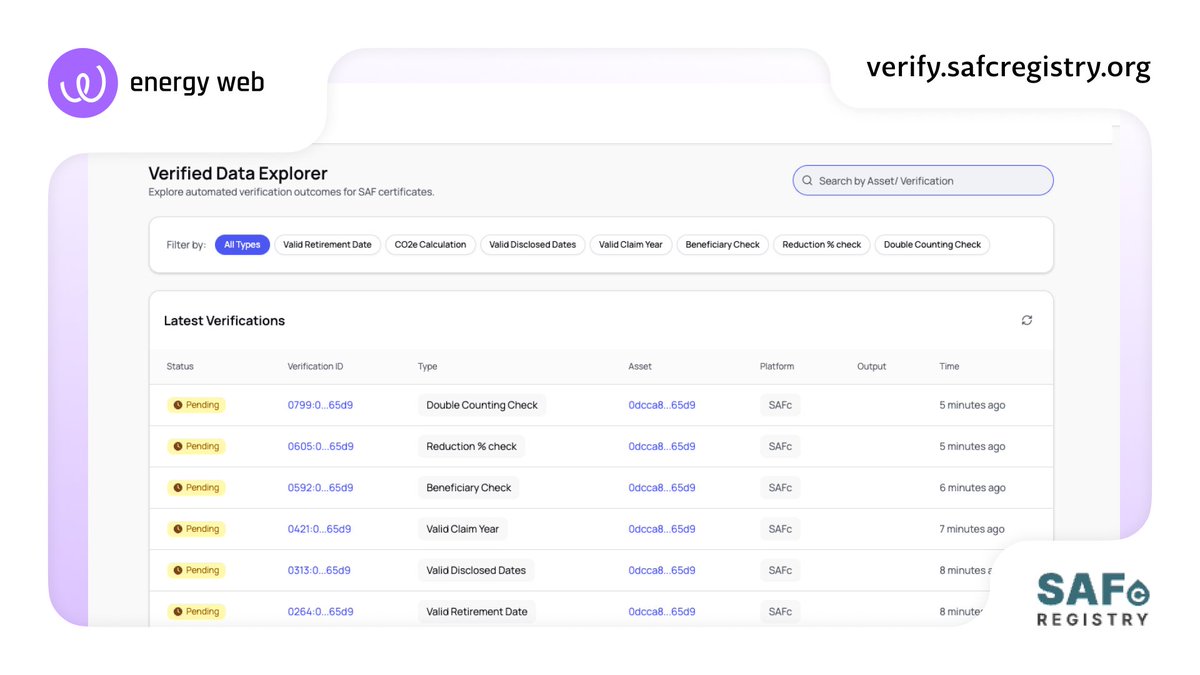This screenshot has height=675, width=1200.
Task: Click the Verified Data Explorer heading
Action: click(x=238, y=173)
